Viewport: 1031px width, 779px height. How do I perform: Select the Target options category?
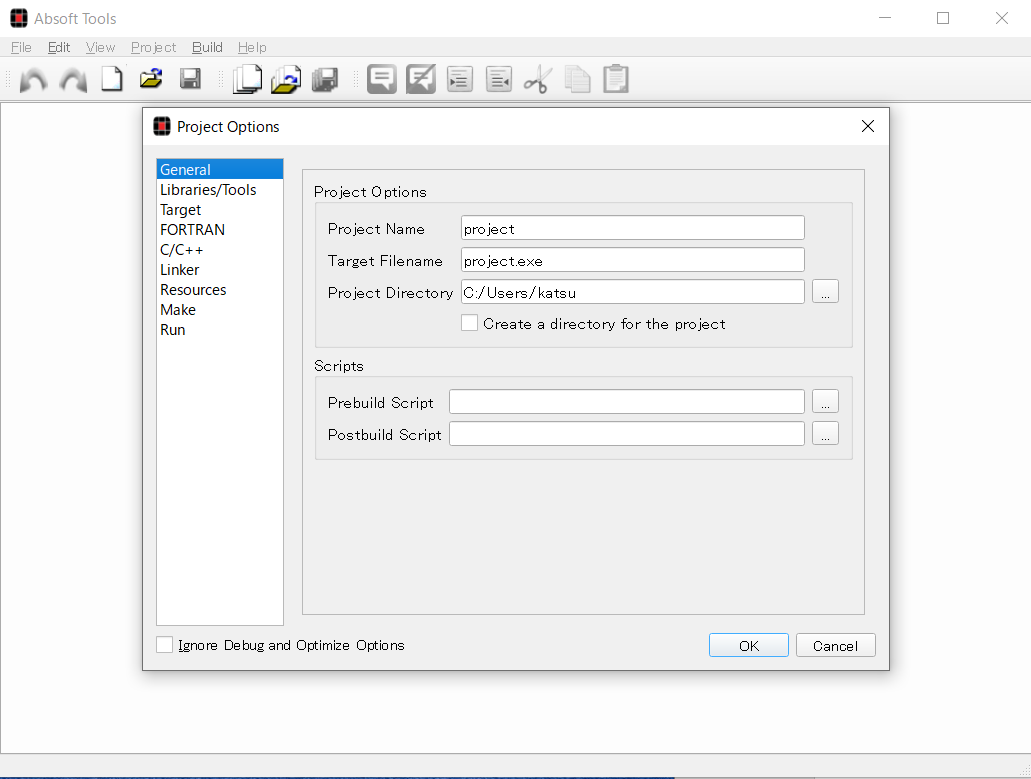tap(220, 210)
